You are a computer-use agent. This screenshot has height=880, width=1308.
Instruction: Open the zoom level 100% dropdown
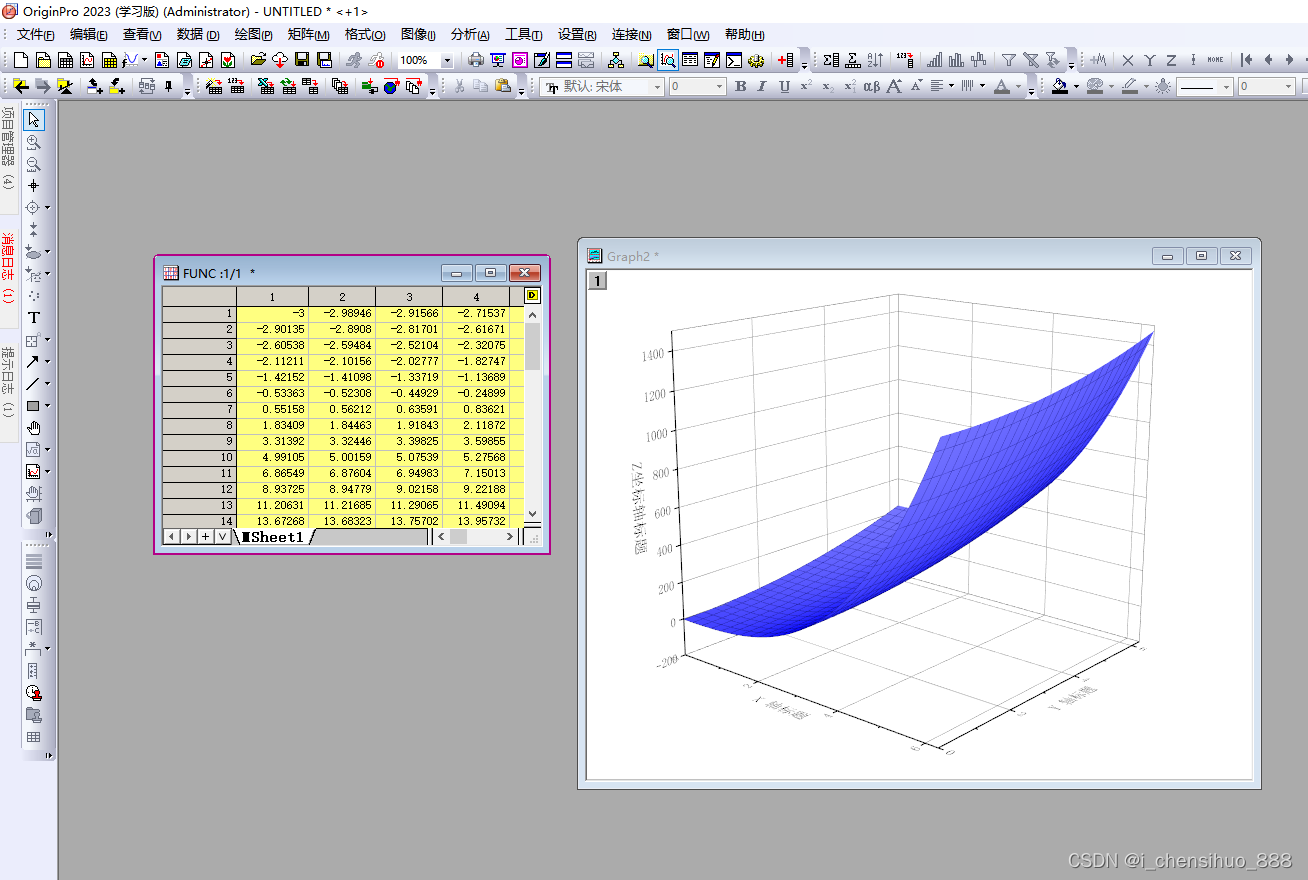click(x=446, y=61)
